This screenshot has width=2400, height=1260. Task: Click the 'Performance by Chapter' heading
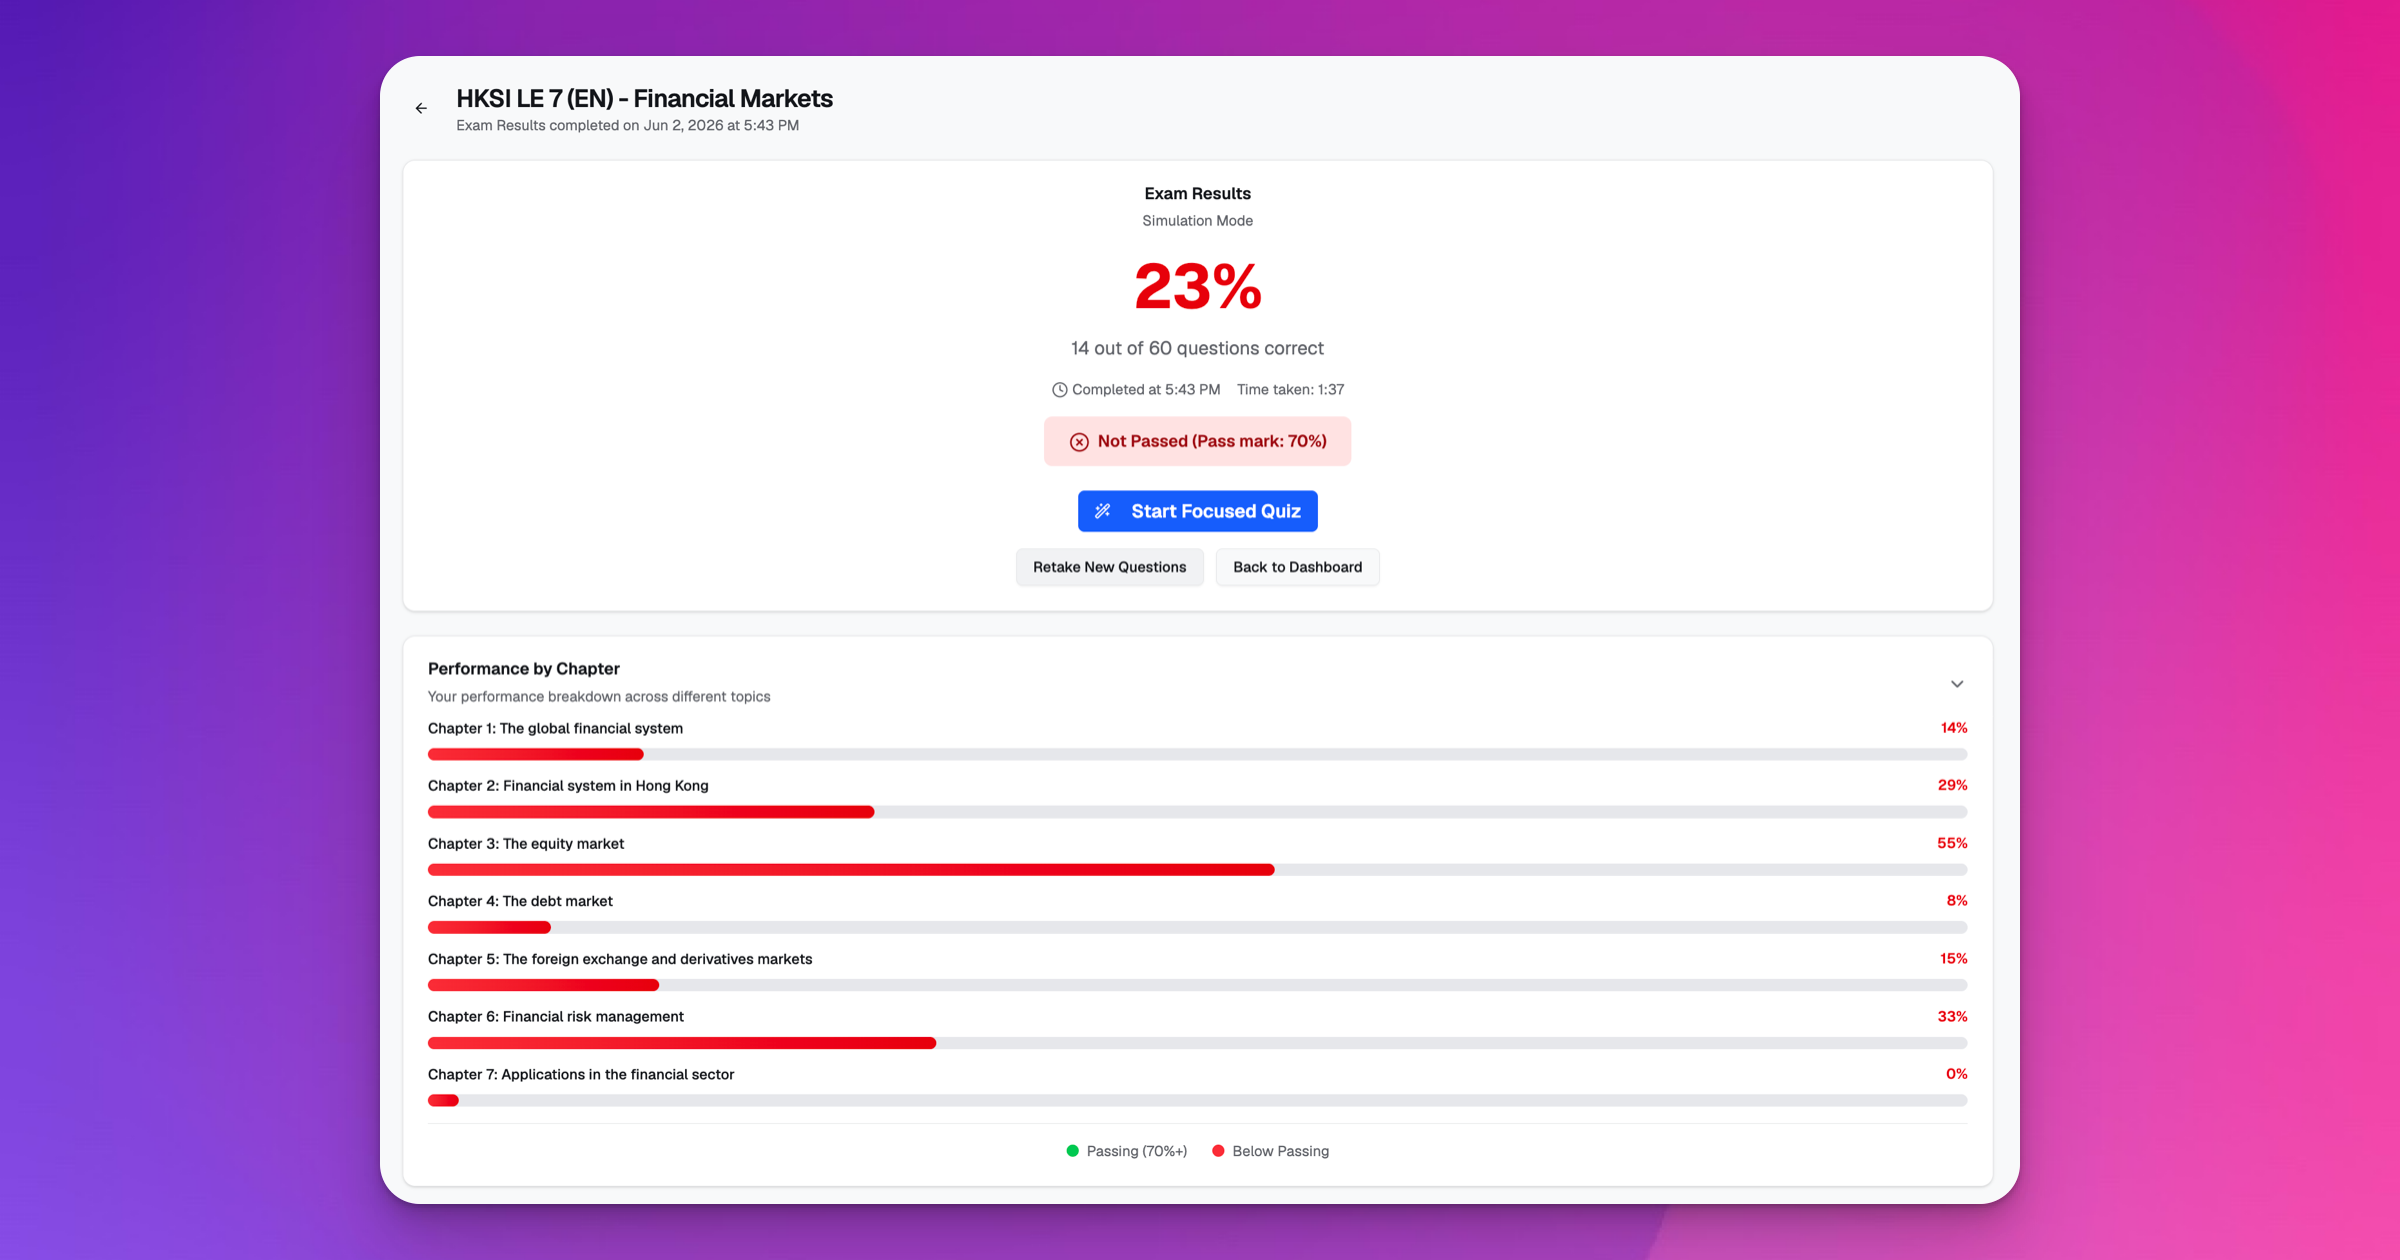point(524,669)
